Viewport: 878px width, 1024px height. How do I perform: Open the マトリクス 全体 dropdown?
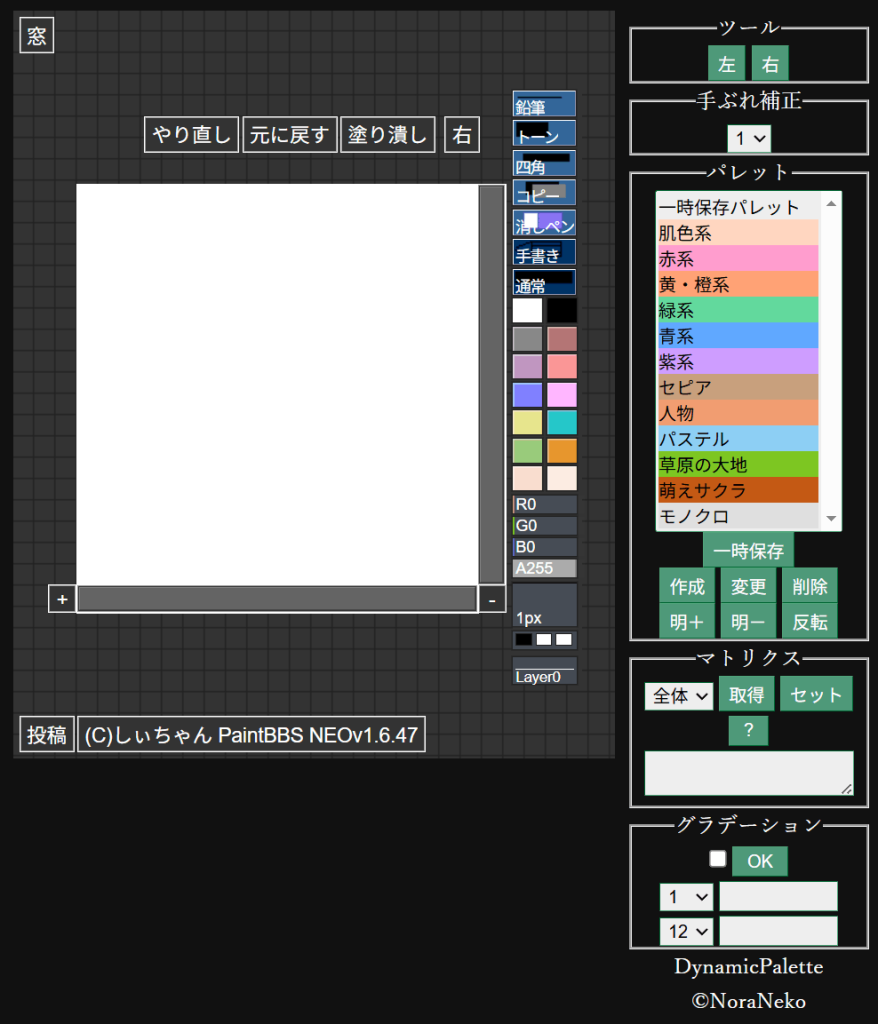pos(679,696)
